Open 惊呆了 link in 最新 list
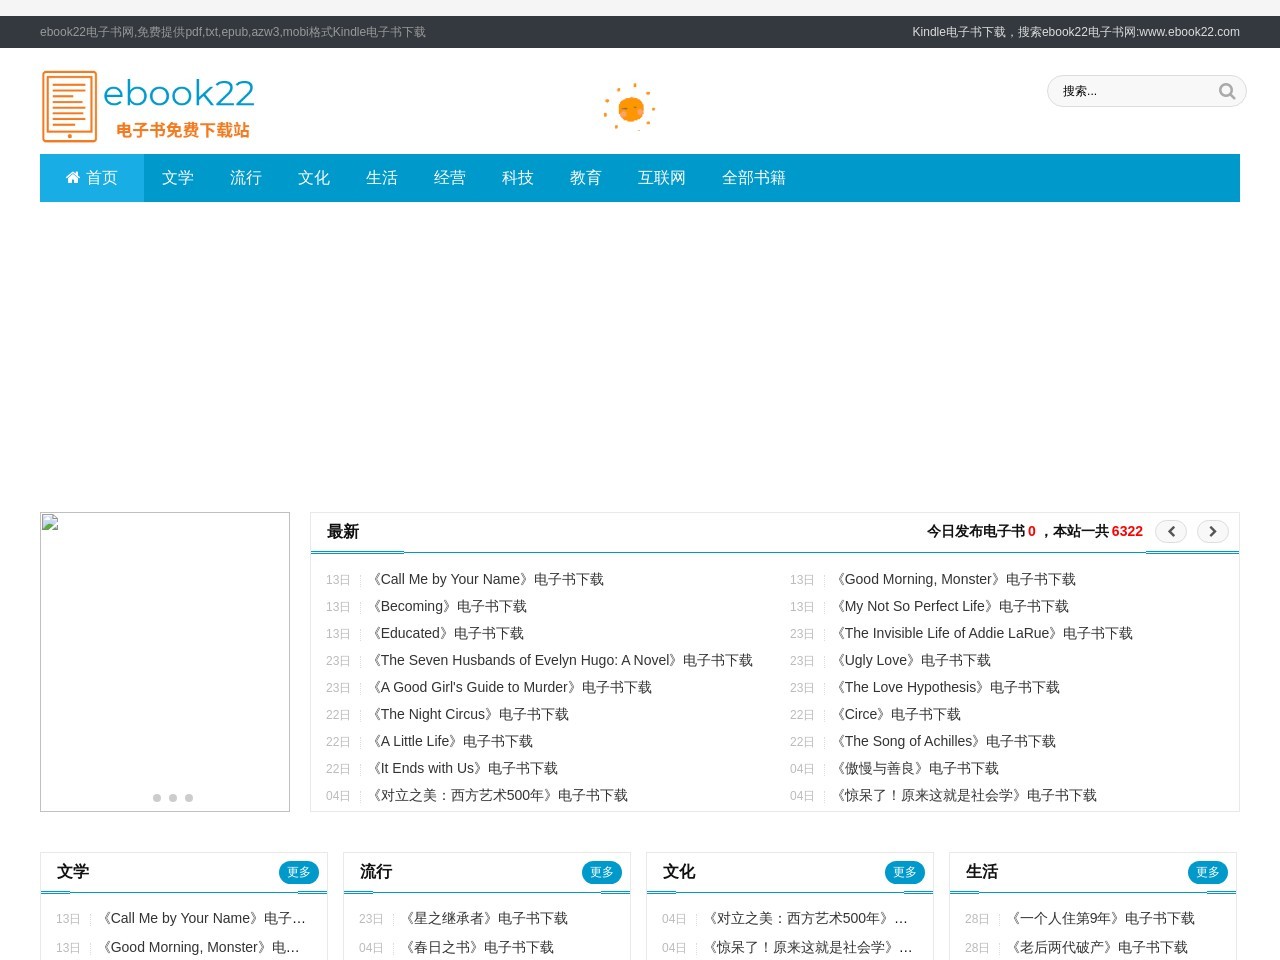Screen dimensions: 1280x960 click(964, 795)
